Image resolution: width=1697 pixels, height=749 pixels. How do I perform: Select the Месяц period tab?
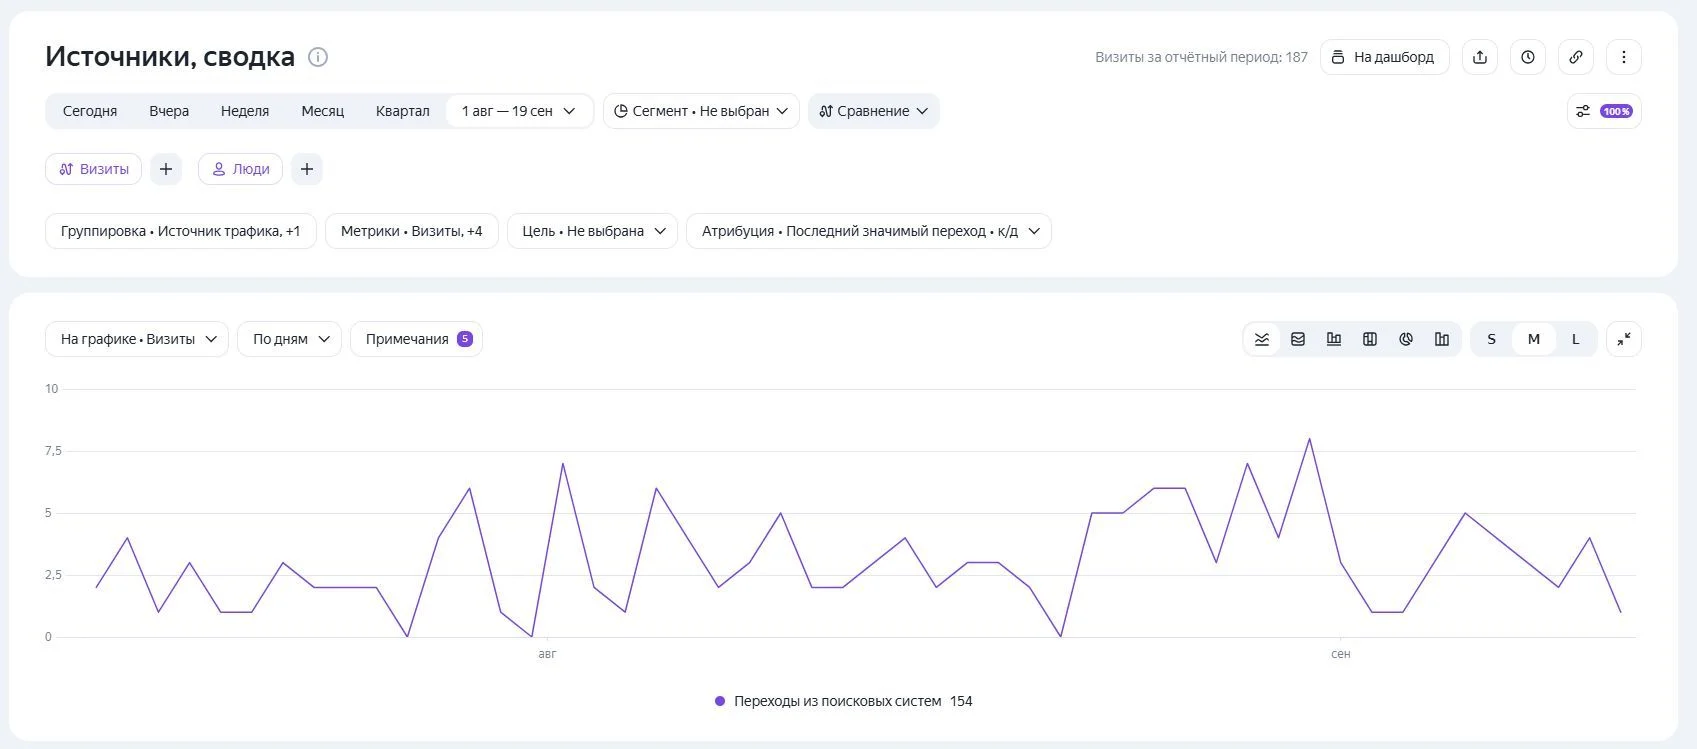coord(323,111)
